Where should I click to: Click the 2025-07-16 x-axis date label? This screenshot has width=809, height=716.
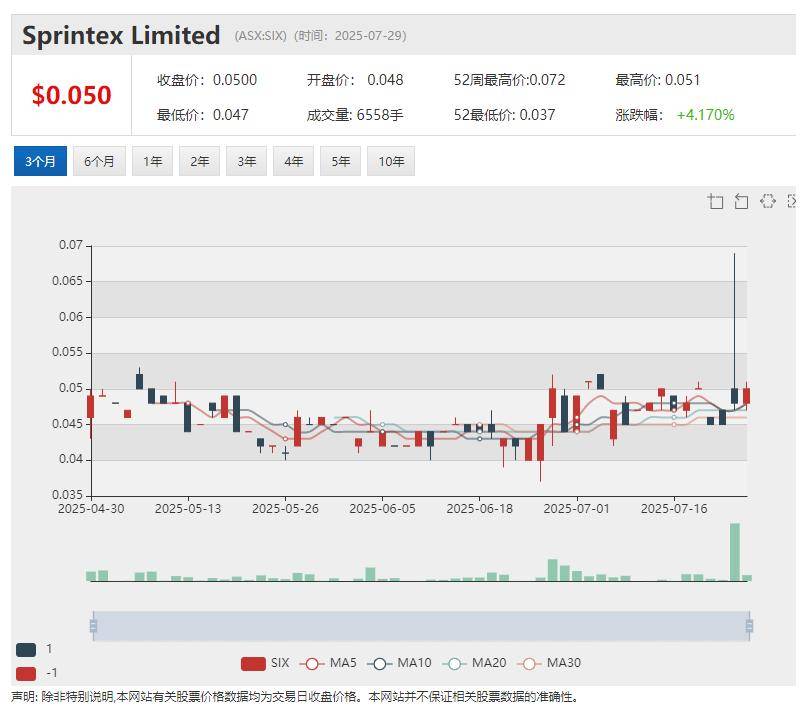pyautogui.click(x=674, y=509)
